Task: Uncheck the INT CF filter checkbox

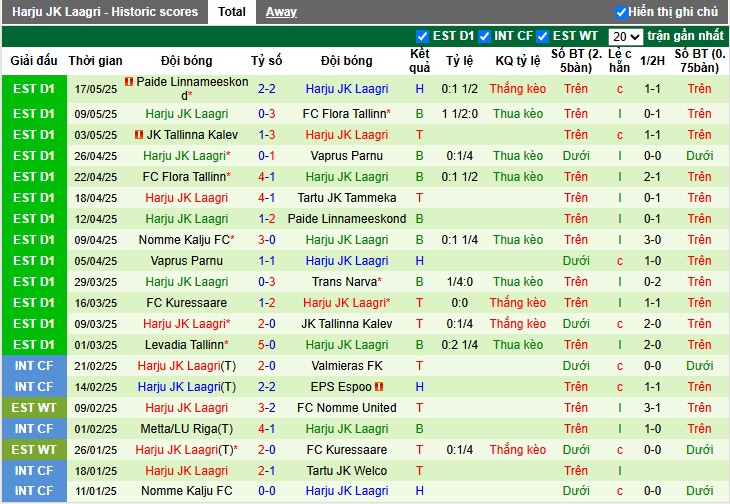Action: (x=486, y=36)
